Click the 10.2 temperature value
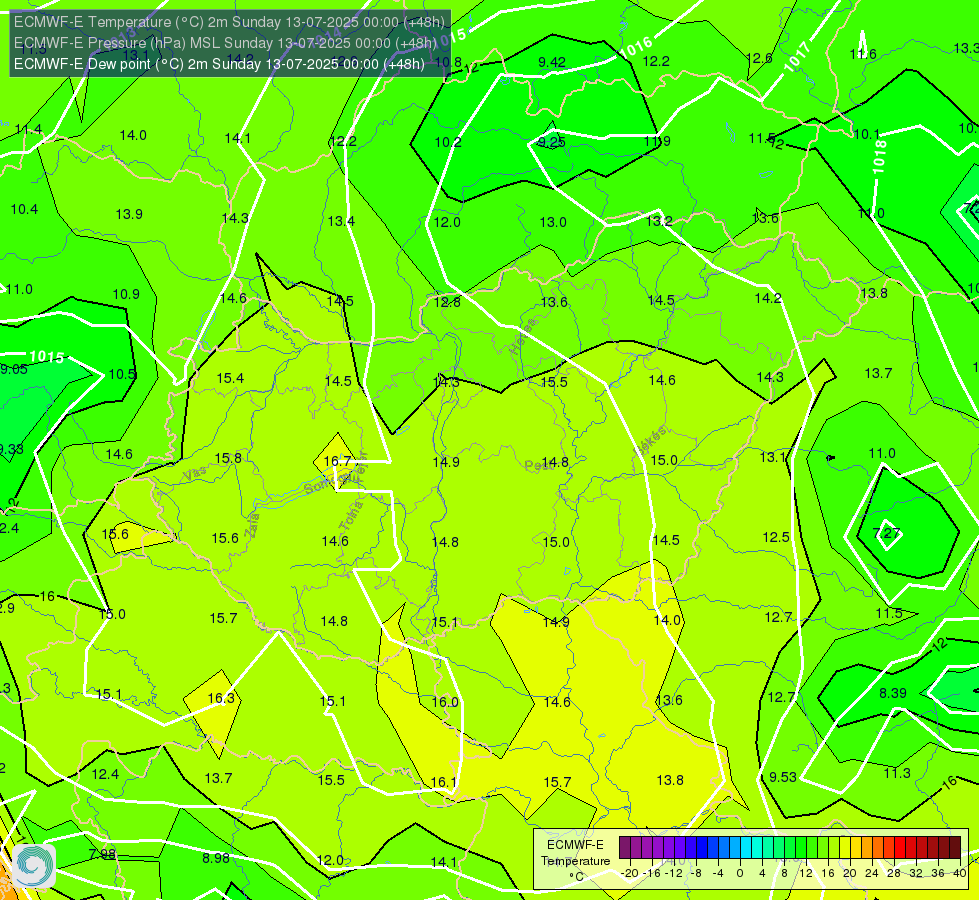Screen dimensions: 979x900 pos(448,142)
